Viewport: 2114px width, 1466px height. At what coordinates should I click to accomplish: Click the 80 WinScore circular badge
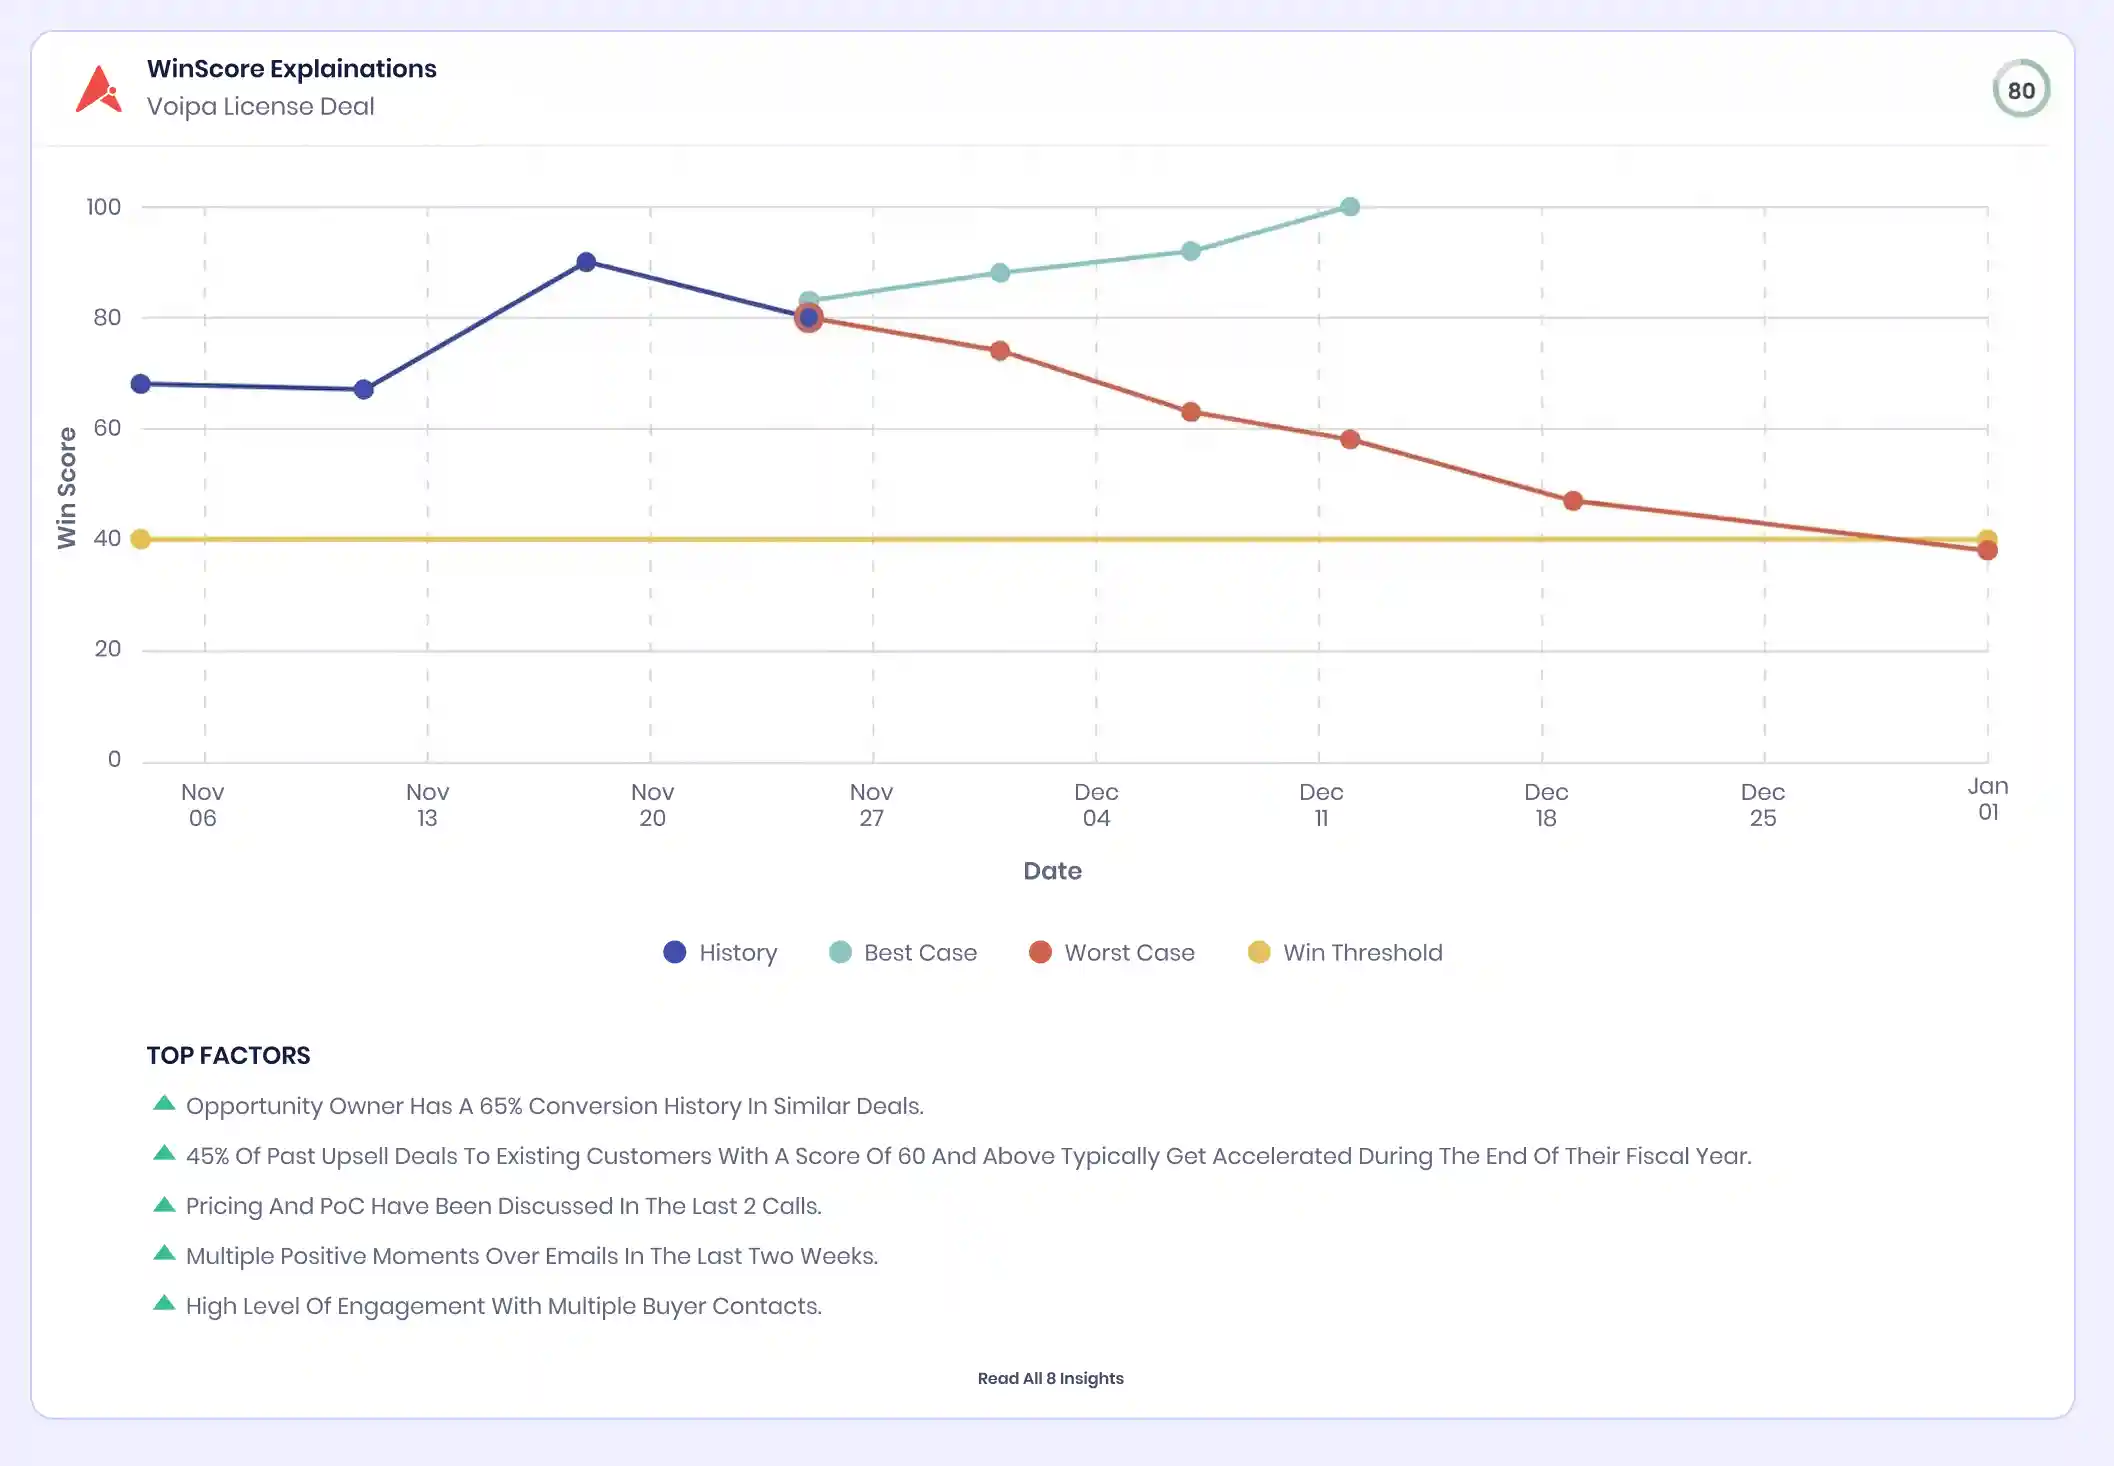[x=2020, y=90]
